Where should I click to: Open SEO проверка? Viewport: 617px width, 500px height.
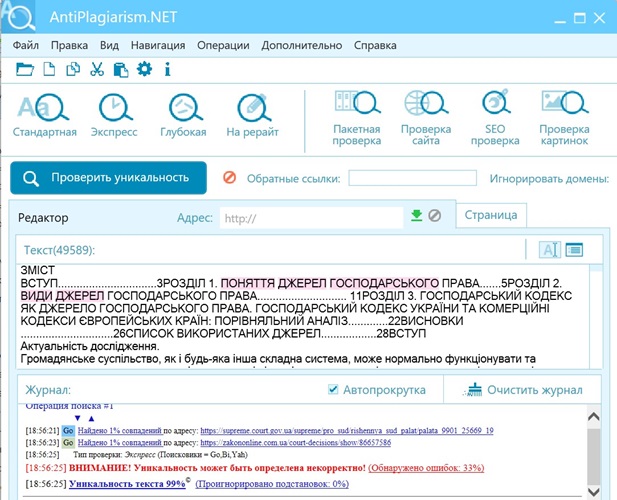[x=495, y=118]
